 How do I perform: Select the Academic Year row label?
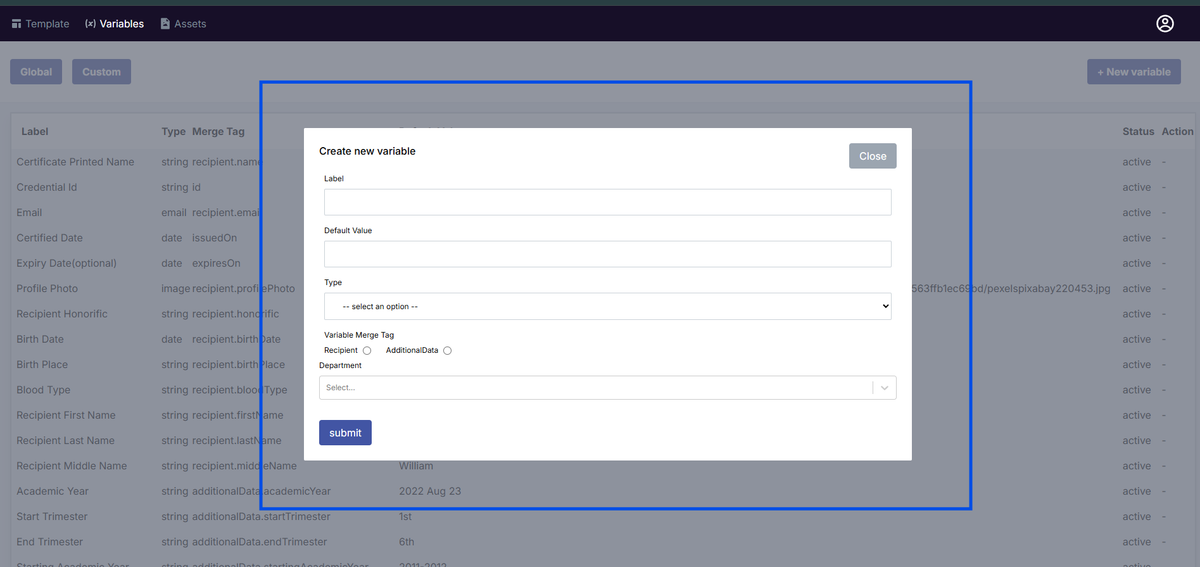pyautogui.click(x=52, y=492)
